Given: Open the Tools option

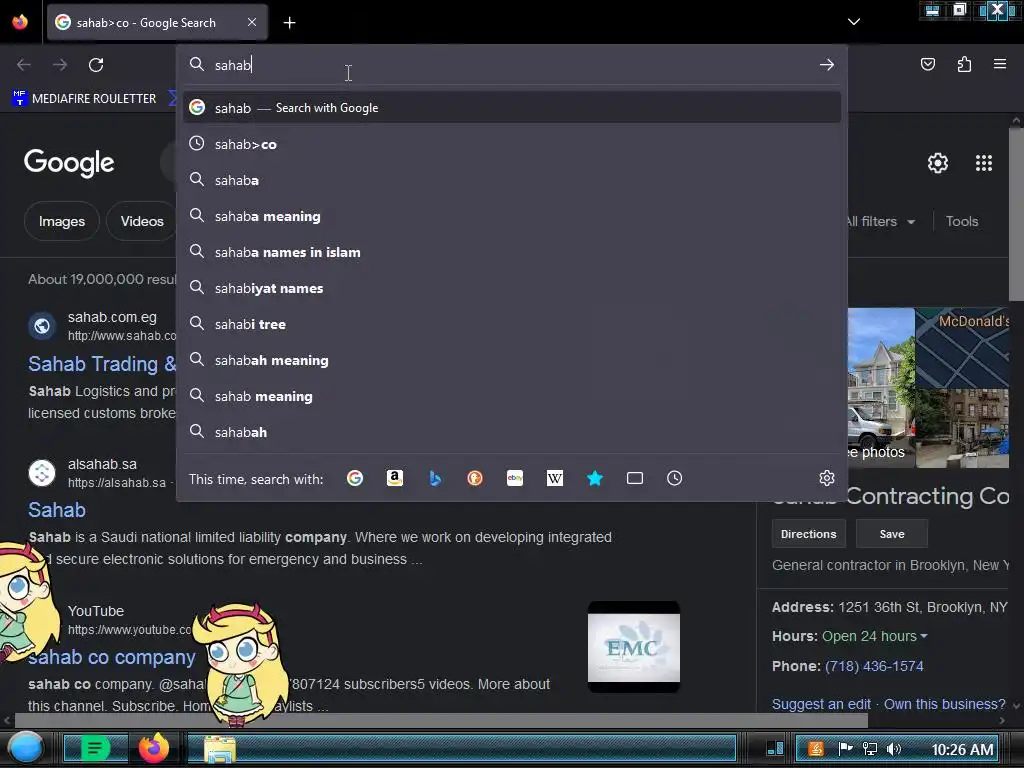Looking at the screenshot, I should 962,221.
